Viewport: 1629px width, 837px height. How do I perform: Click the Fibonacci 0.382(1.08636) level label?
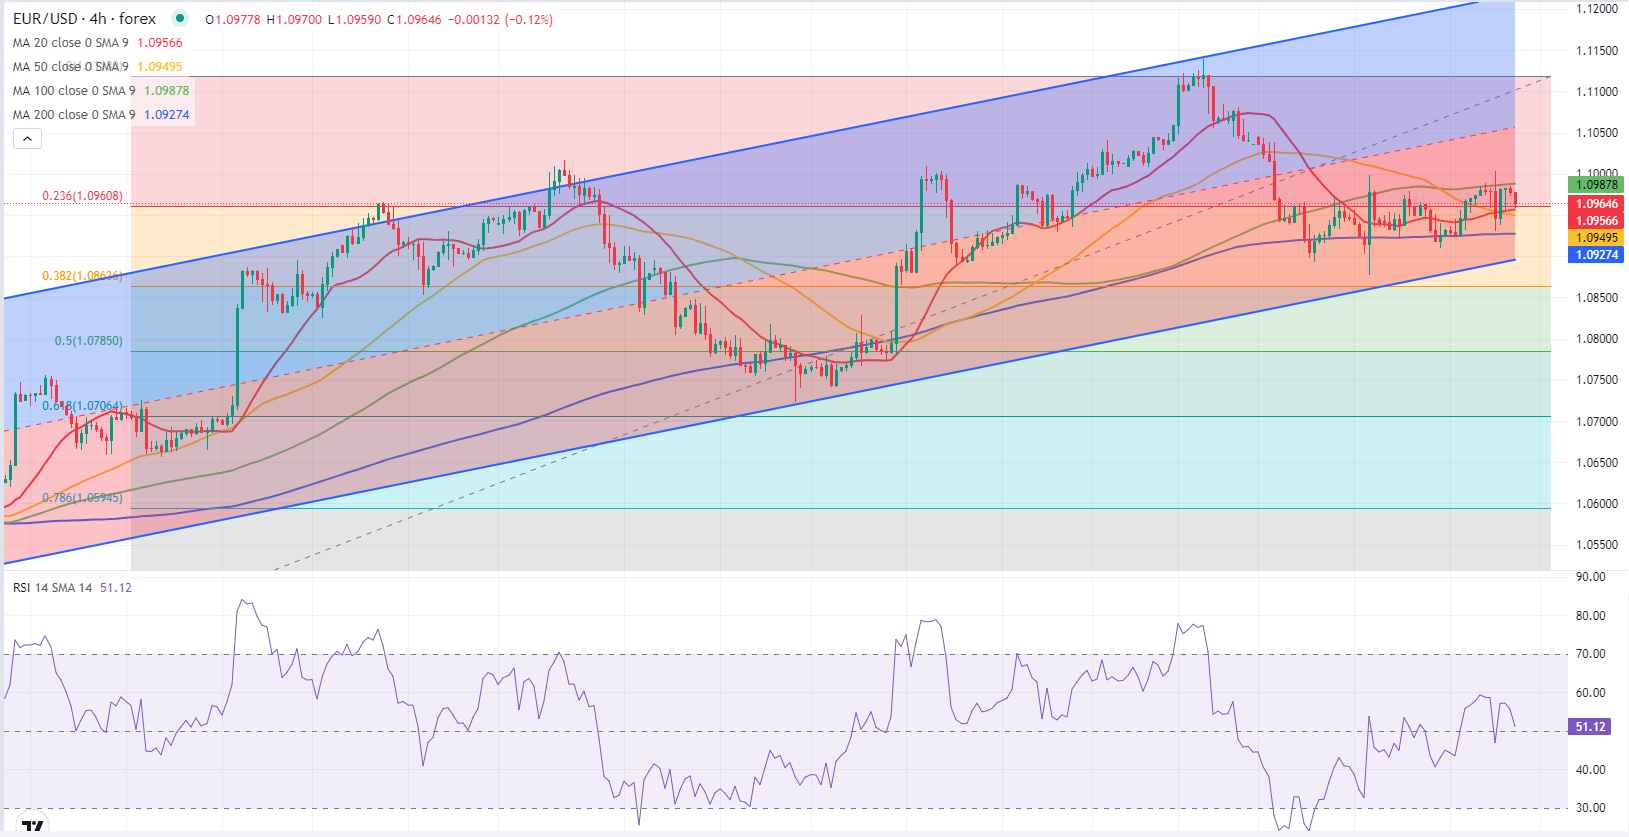pyautogui.click(x=82, y=276)
